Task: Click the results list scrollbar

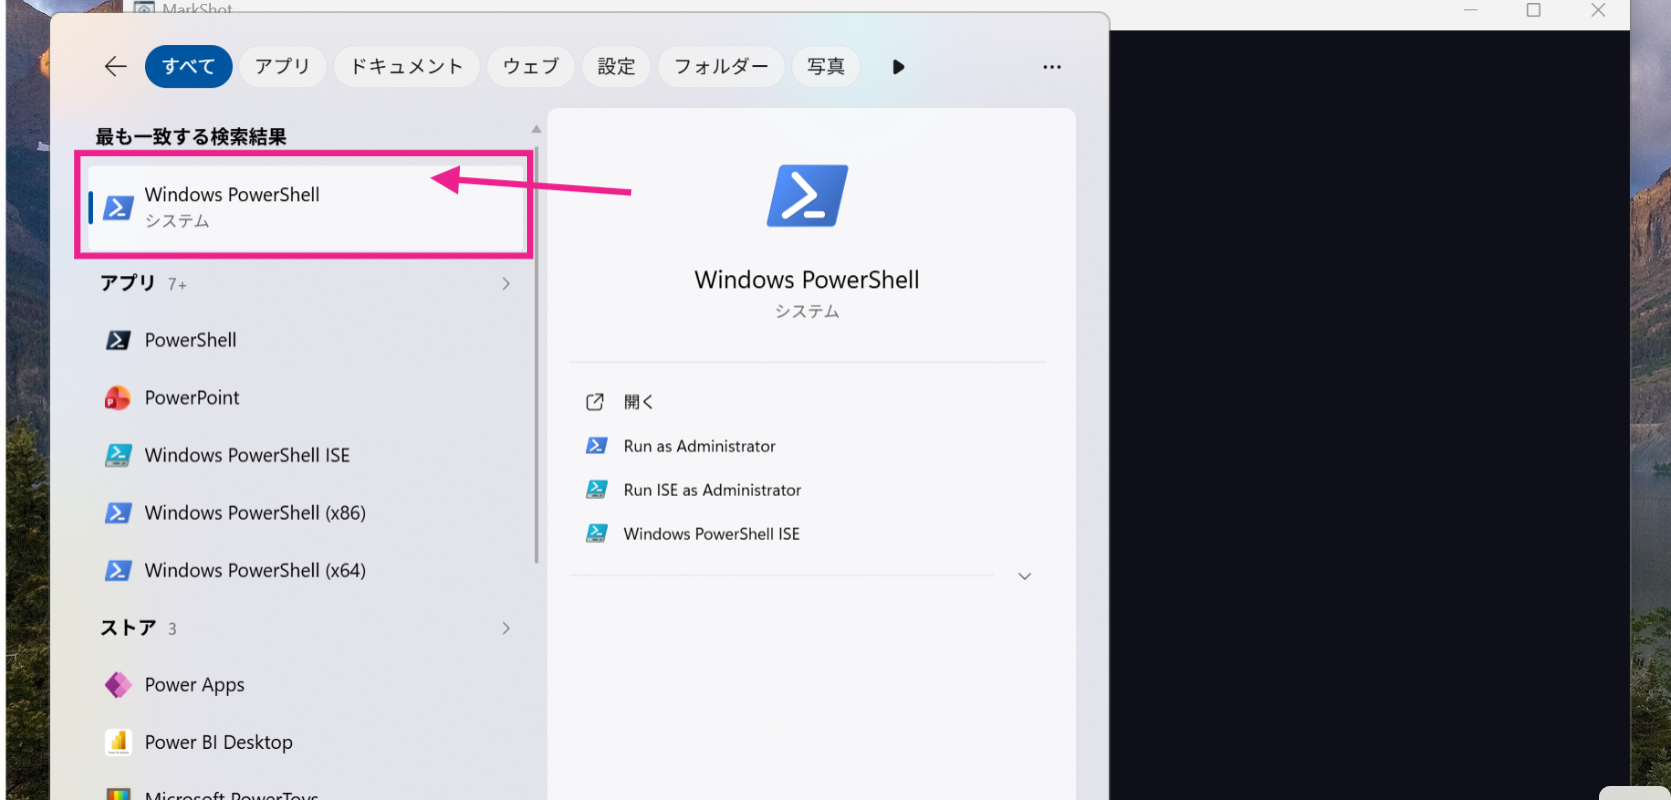Action: click(536, 355)
